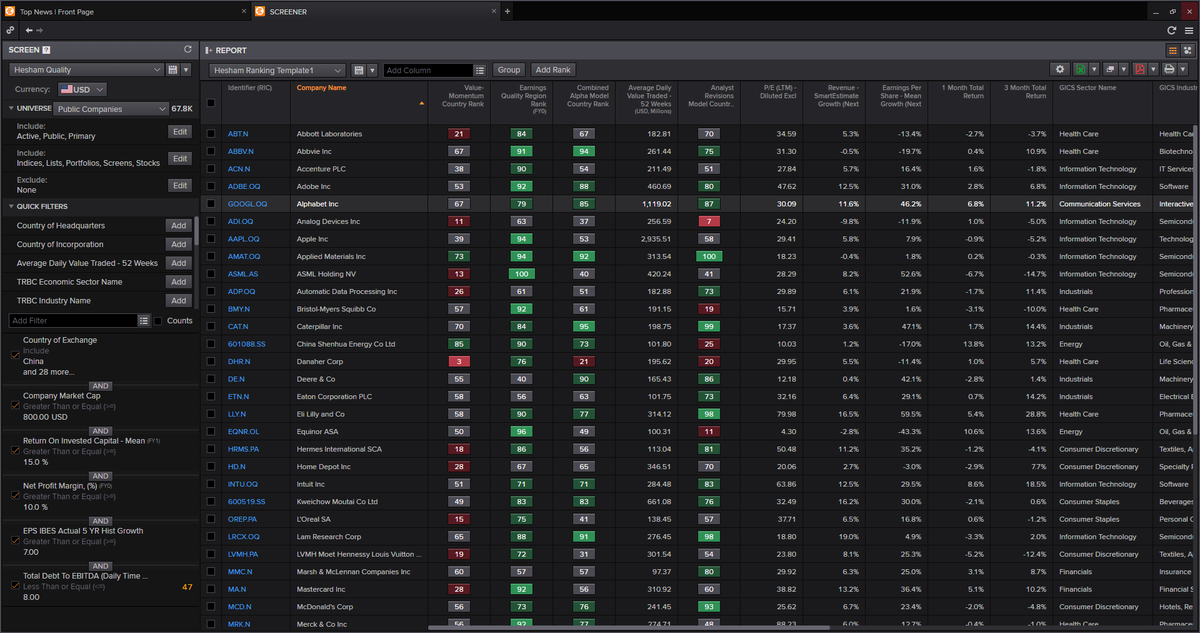Tick the checkbox for ABT.N row
This screenshot has width=1200, height=633.
pos(210,133)
